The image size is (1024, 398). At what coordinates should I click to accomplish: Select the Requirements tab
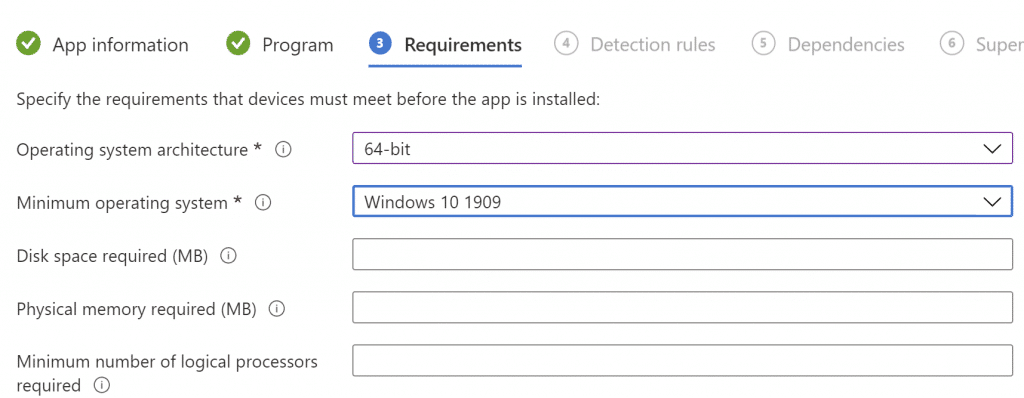(463, 45)
